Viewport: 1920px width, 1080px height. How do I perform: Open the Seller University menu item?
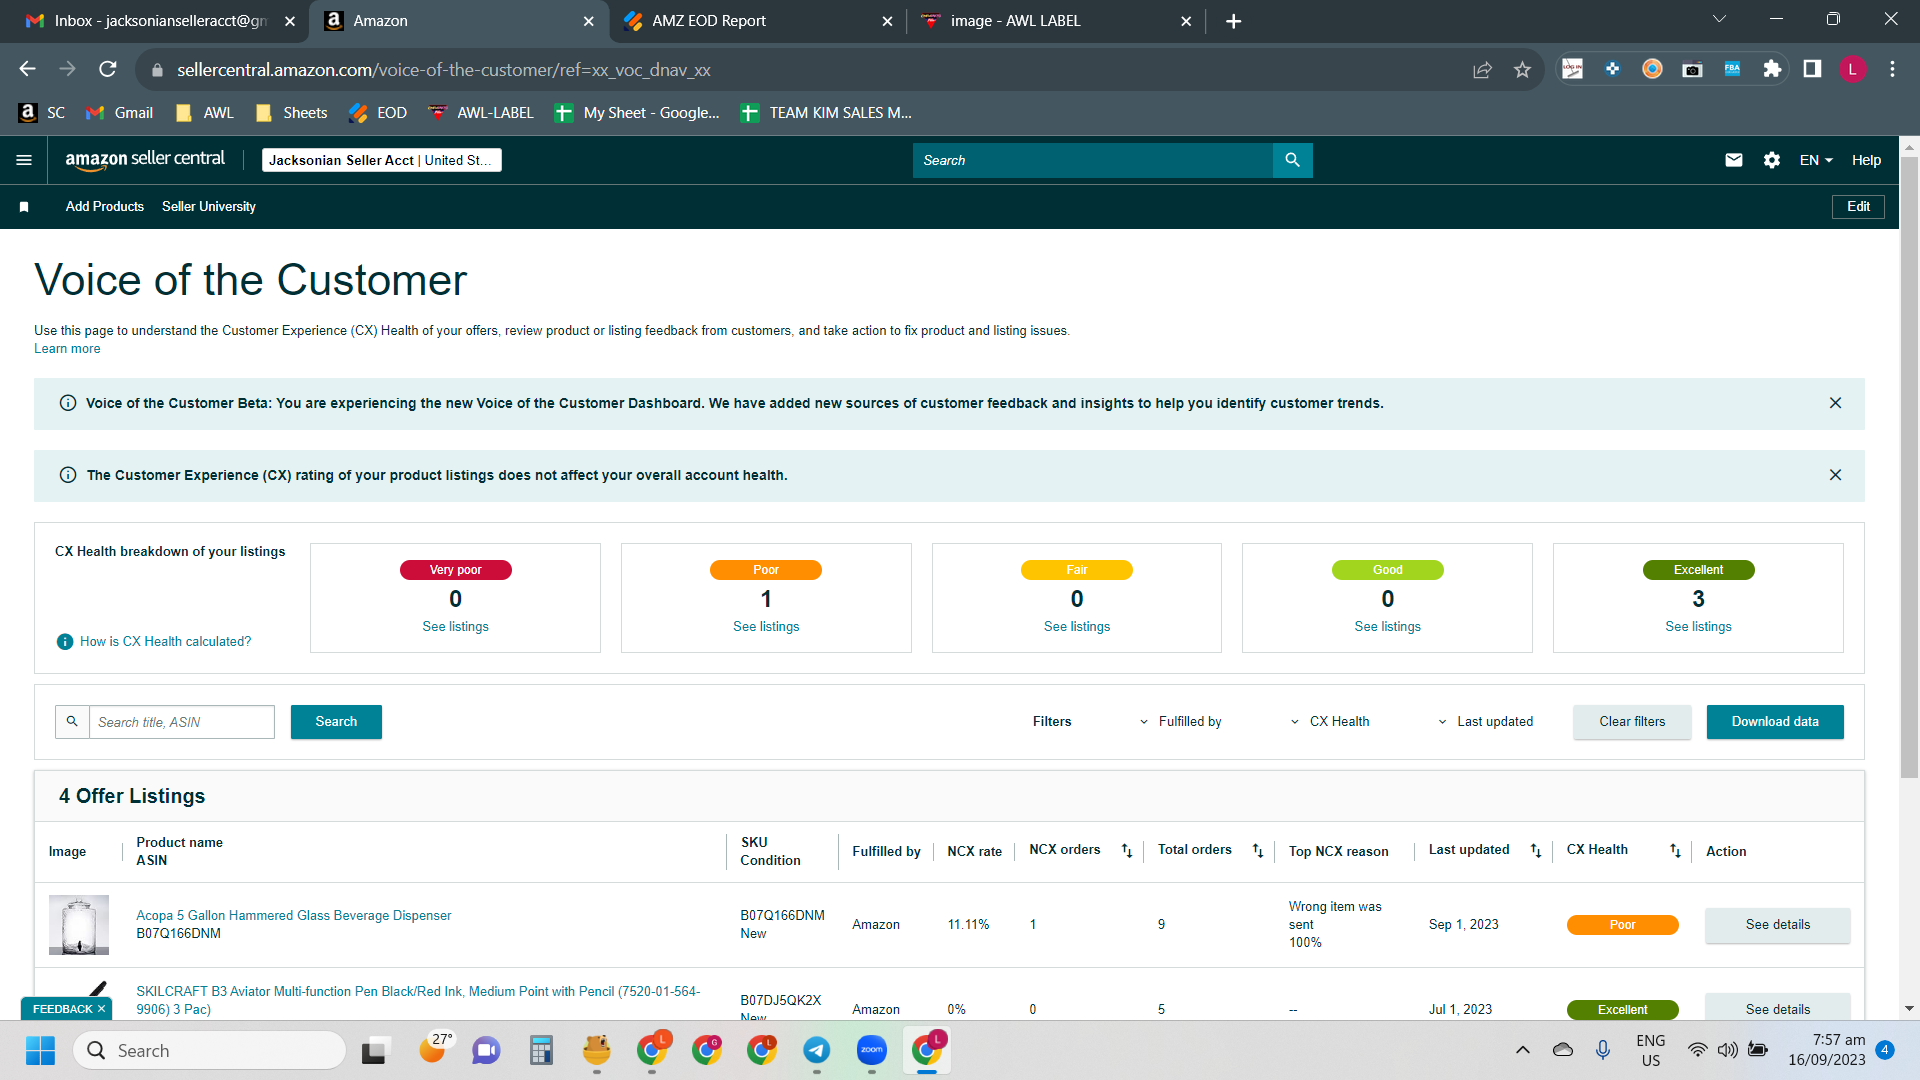[209, 207]
